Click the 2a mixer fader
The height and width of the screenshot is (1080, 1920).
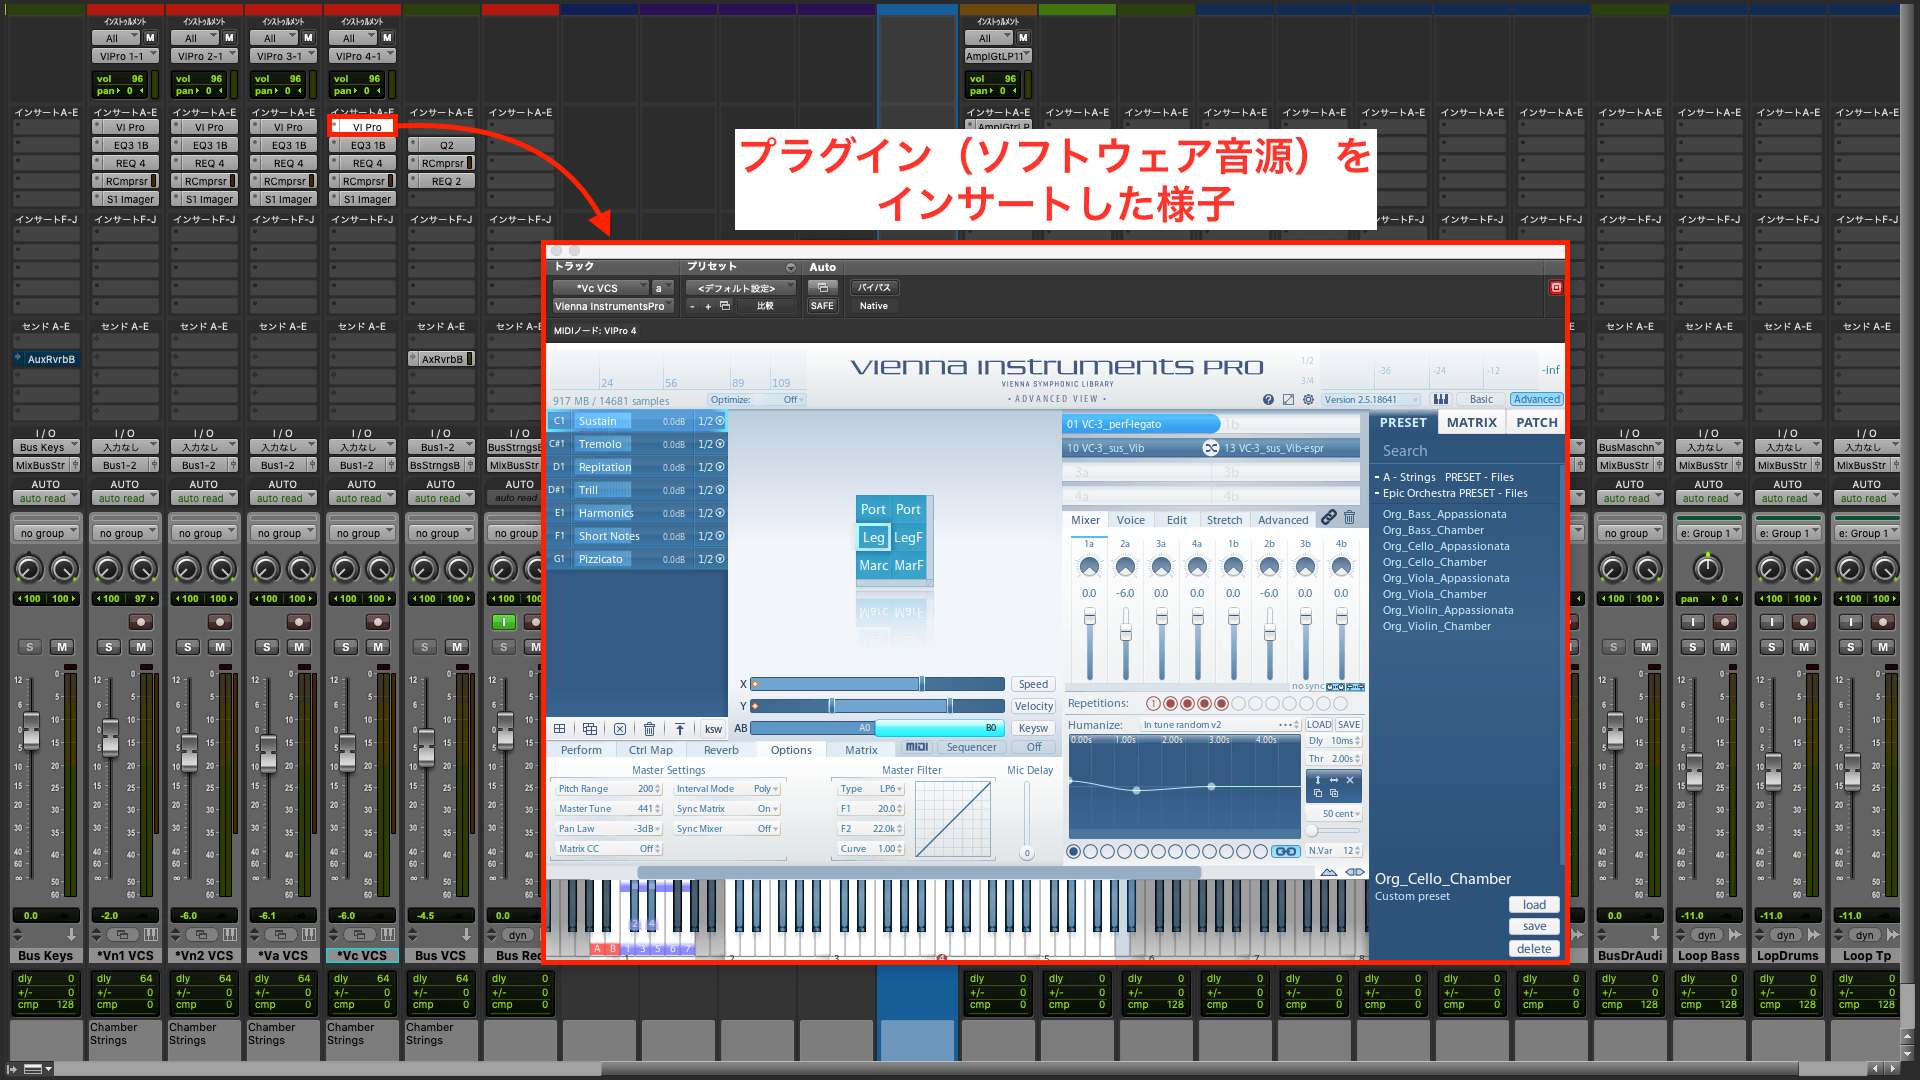click(x=1125, y=634)
